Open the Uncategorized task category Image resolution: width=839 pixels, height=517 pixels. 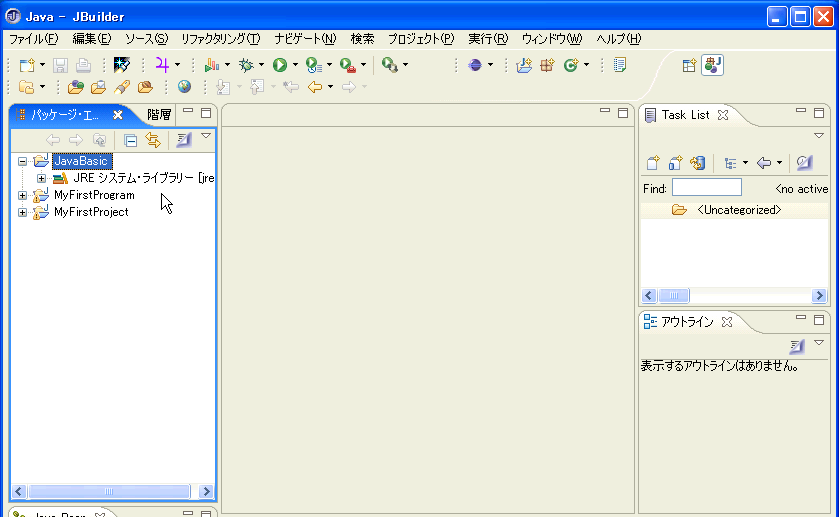(x=738, y=210)
